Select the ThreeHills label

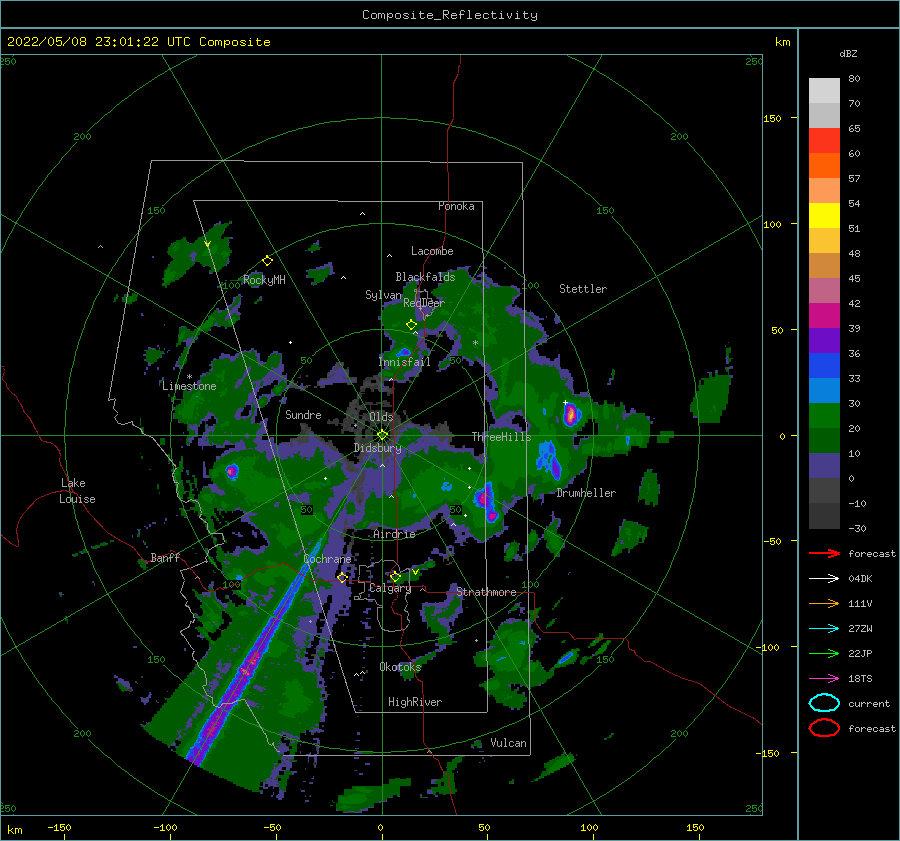coord(502,437)
